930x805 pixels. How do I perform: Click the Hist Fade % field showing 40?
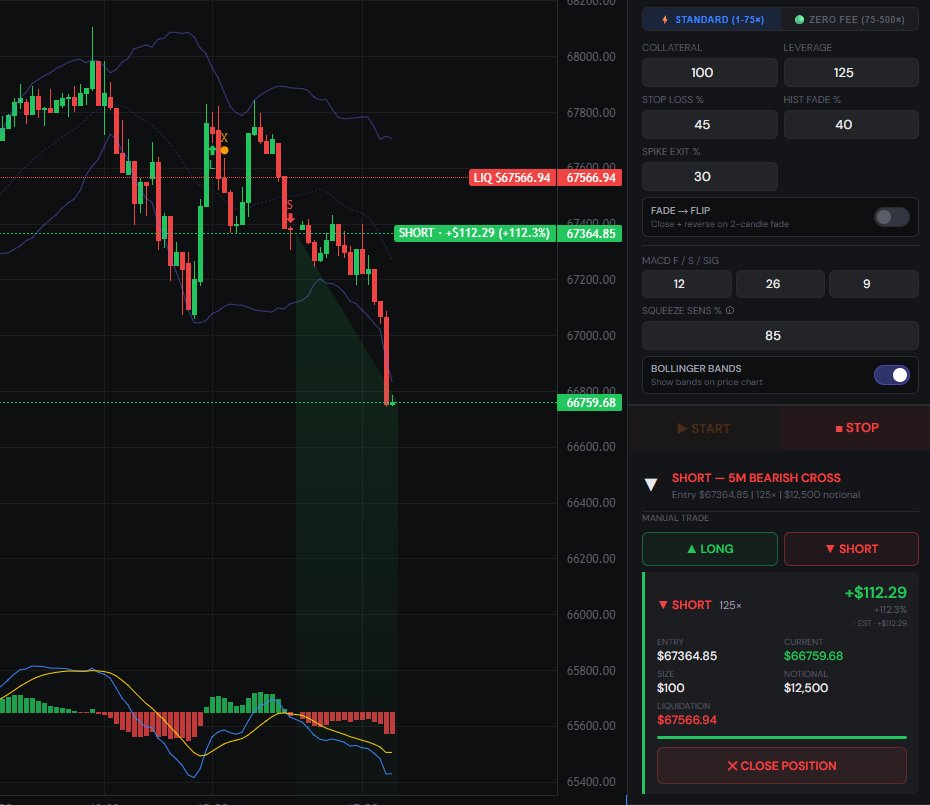[851, 125]
